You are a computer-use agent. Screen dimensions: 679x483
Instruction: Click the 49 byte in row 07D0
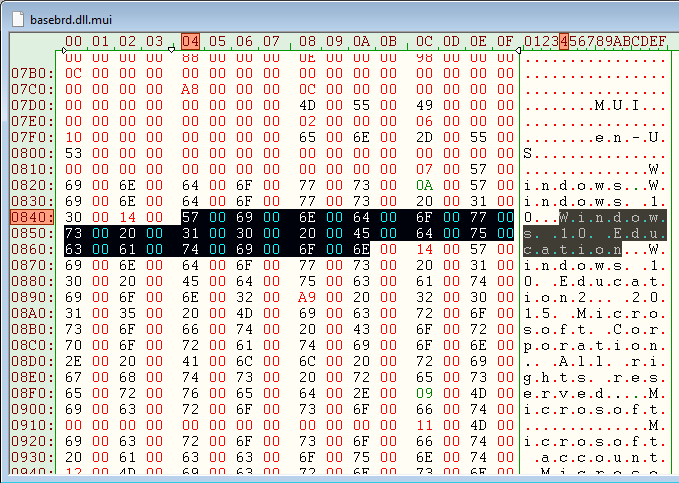pyautogui.click(x=424, y=105)
